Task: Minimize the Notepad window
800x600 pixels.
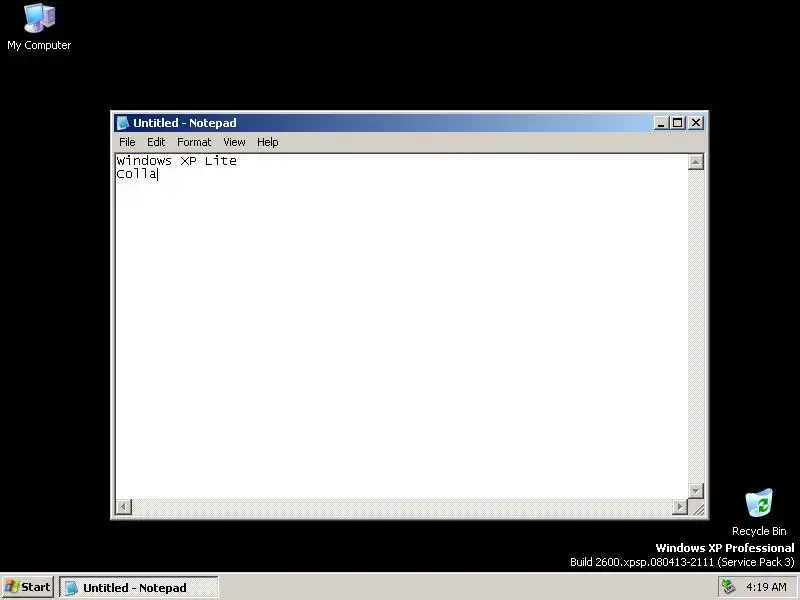Action: (661, 123)
